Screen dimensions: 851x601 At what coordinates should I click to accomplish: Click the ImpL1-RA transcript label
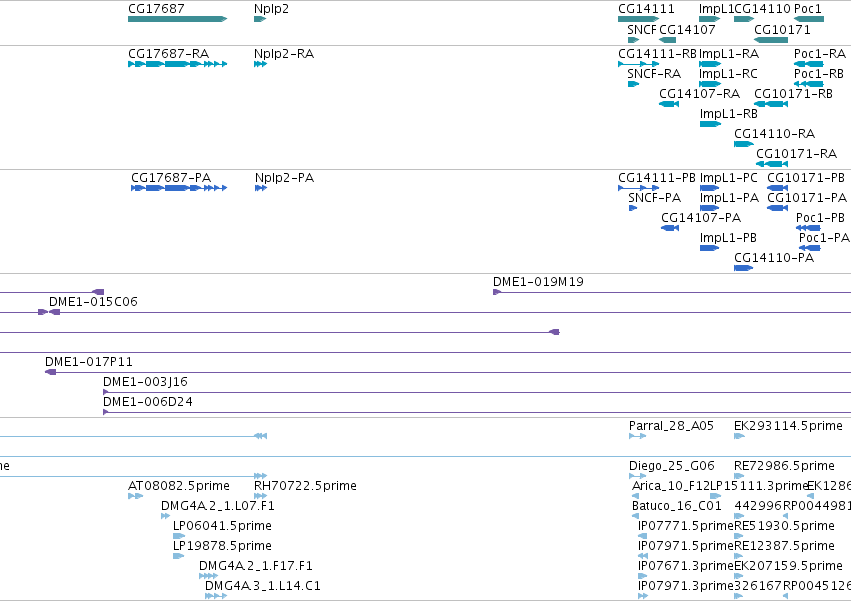point(729,54)
